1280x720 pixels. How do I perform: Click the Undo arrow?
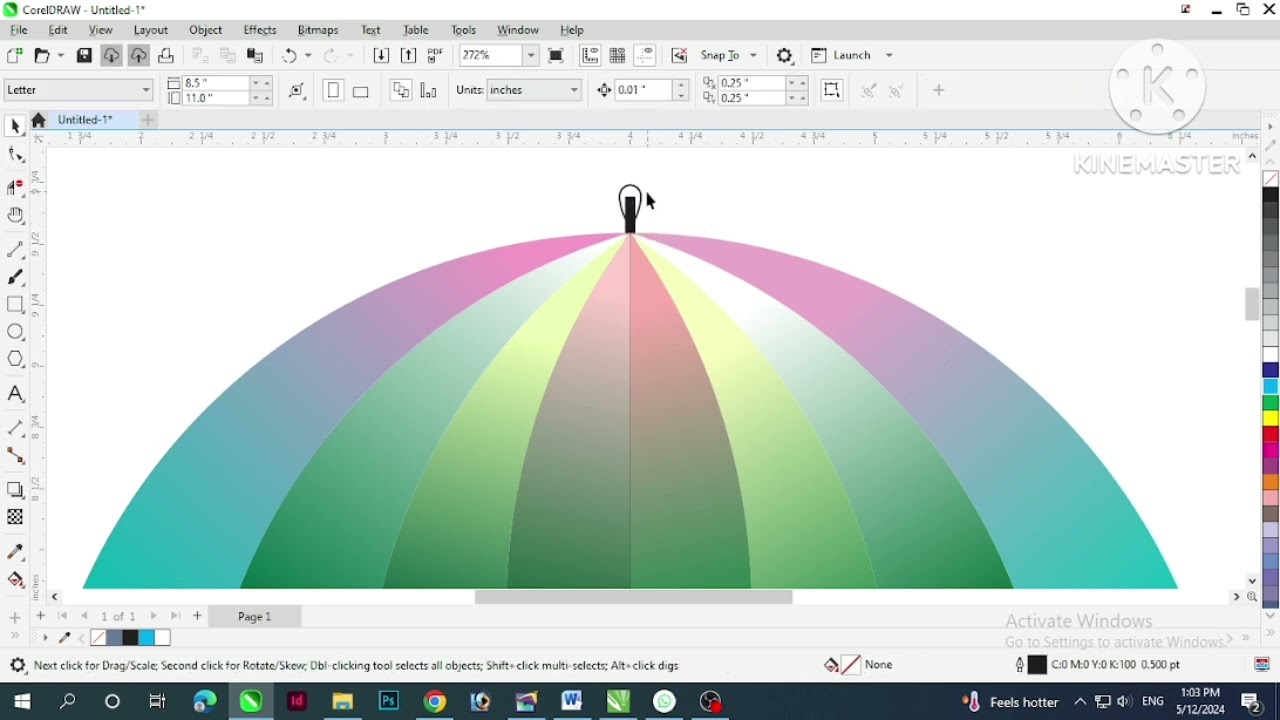[x=289, y=56]
